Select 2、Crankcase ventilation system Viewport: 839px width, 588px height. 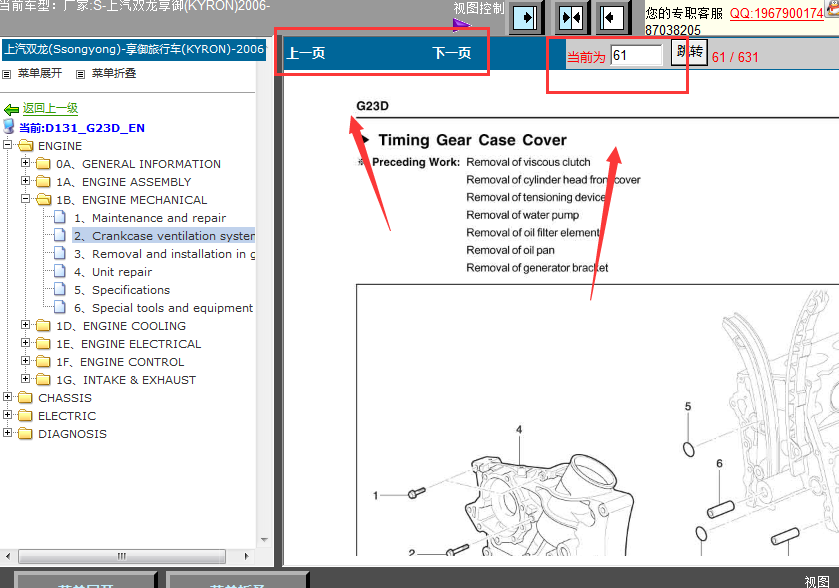coord(164,236)
